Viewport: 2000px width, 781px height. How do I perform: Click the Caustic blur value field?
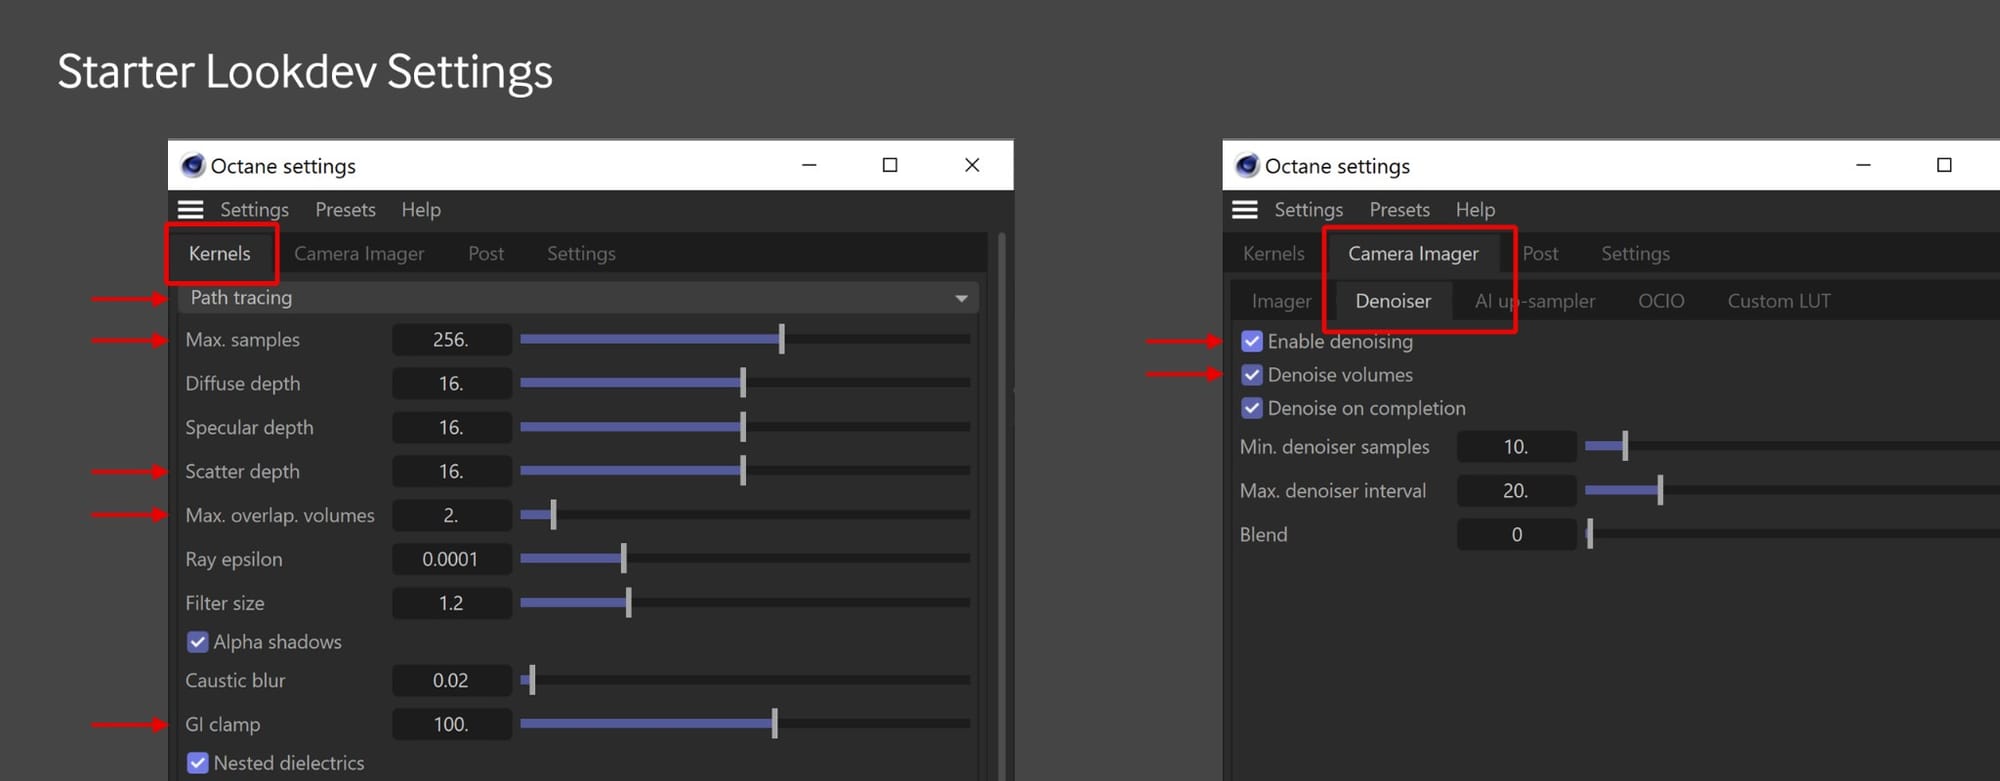[x=452, y=681]
